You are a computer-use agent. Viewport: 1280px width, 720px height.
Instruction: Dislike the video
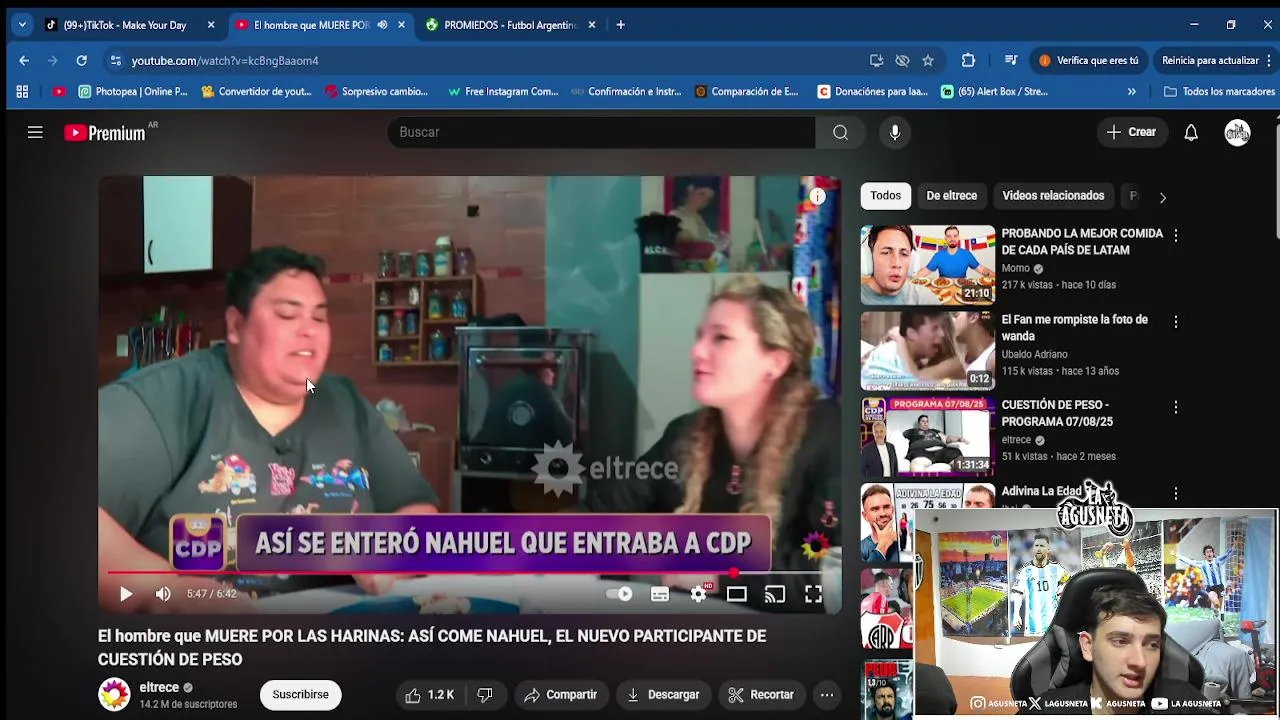pyautogui.click(x=485, y=695)
